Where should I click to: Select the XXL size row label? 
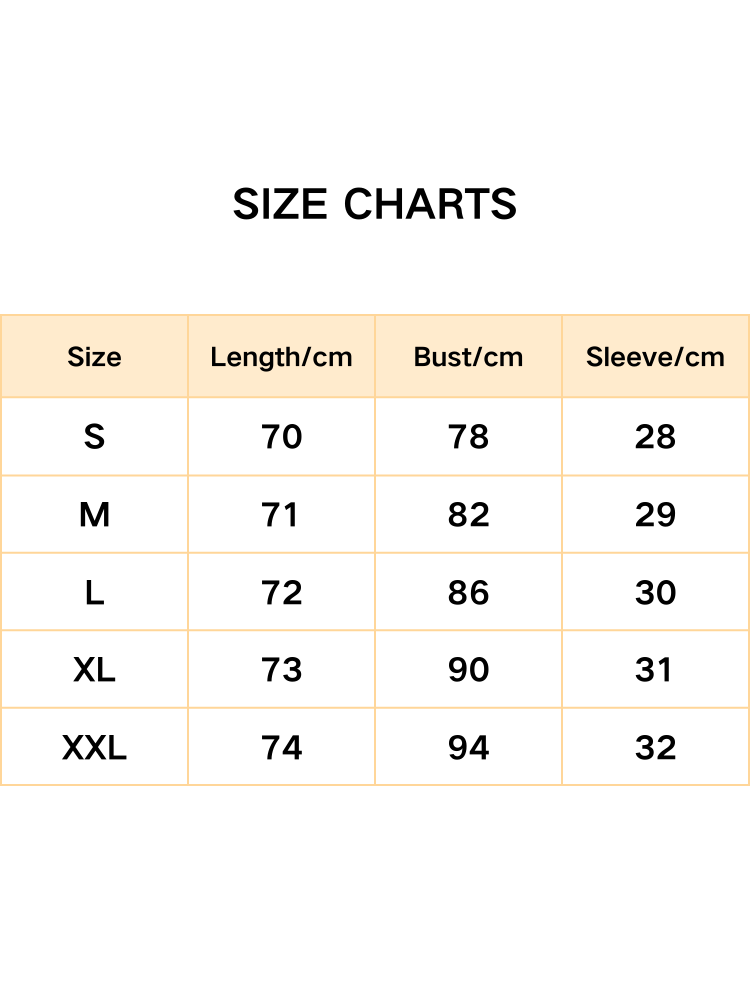pyautogui.click(x=94, y=748)
